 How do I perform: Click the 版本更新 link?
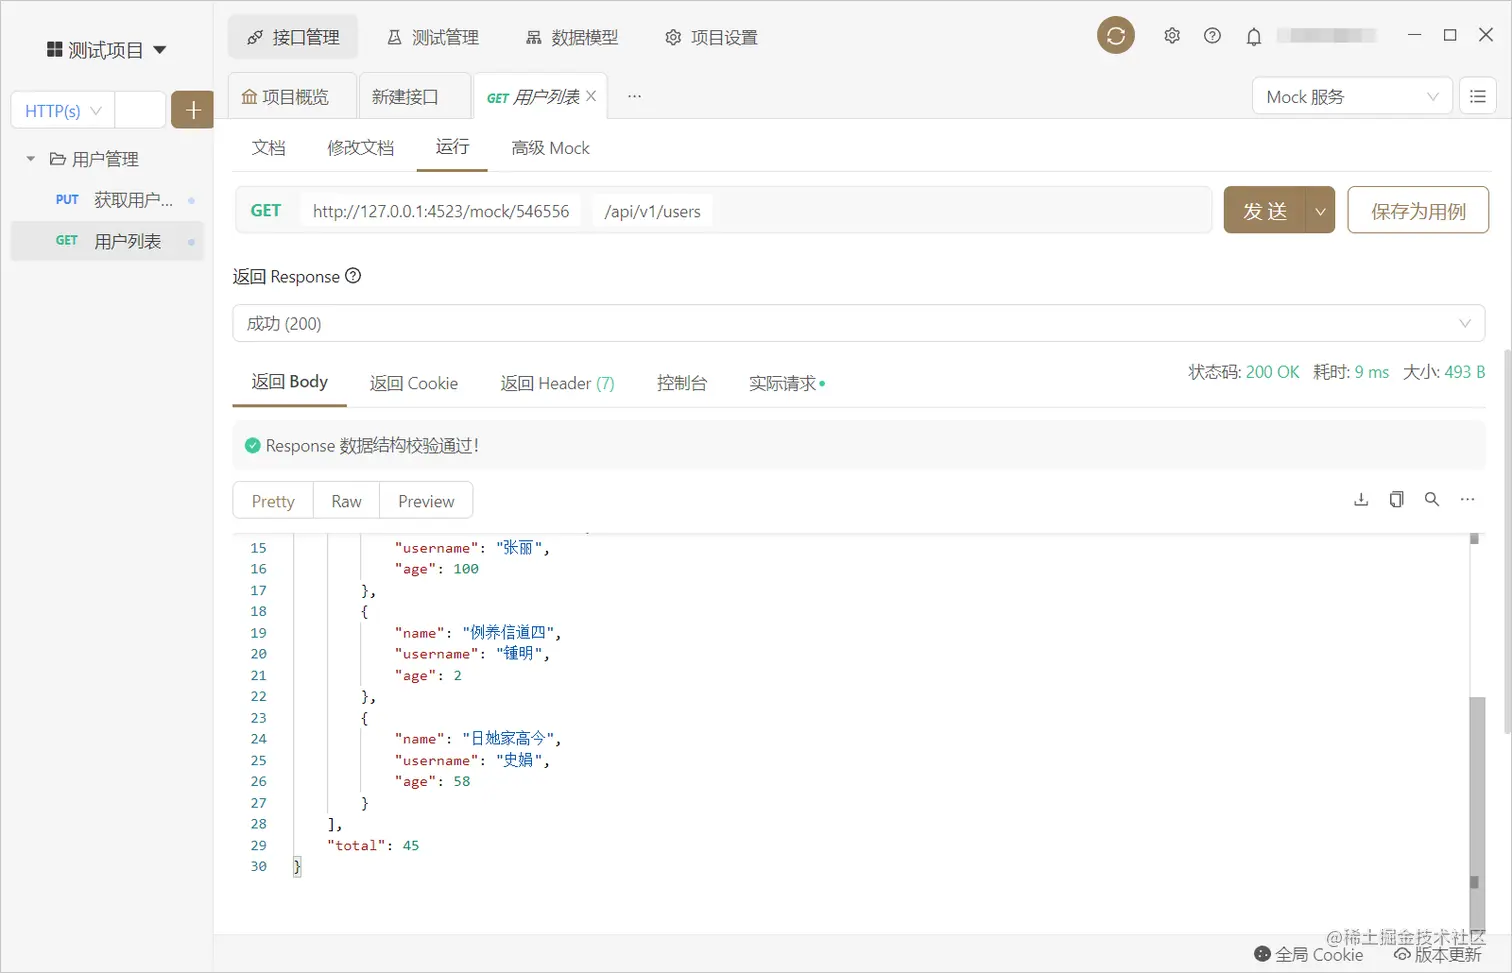click(x=1438, y=955)
